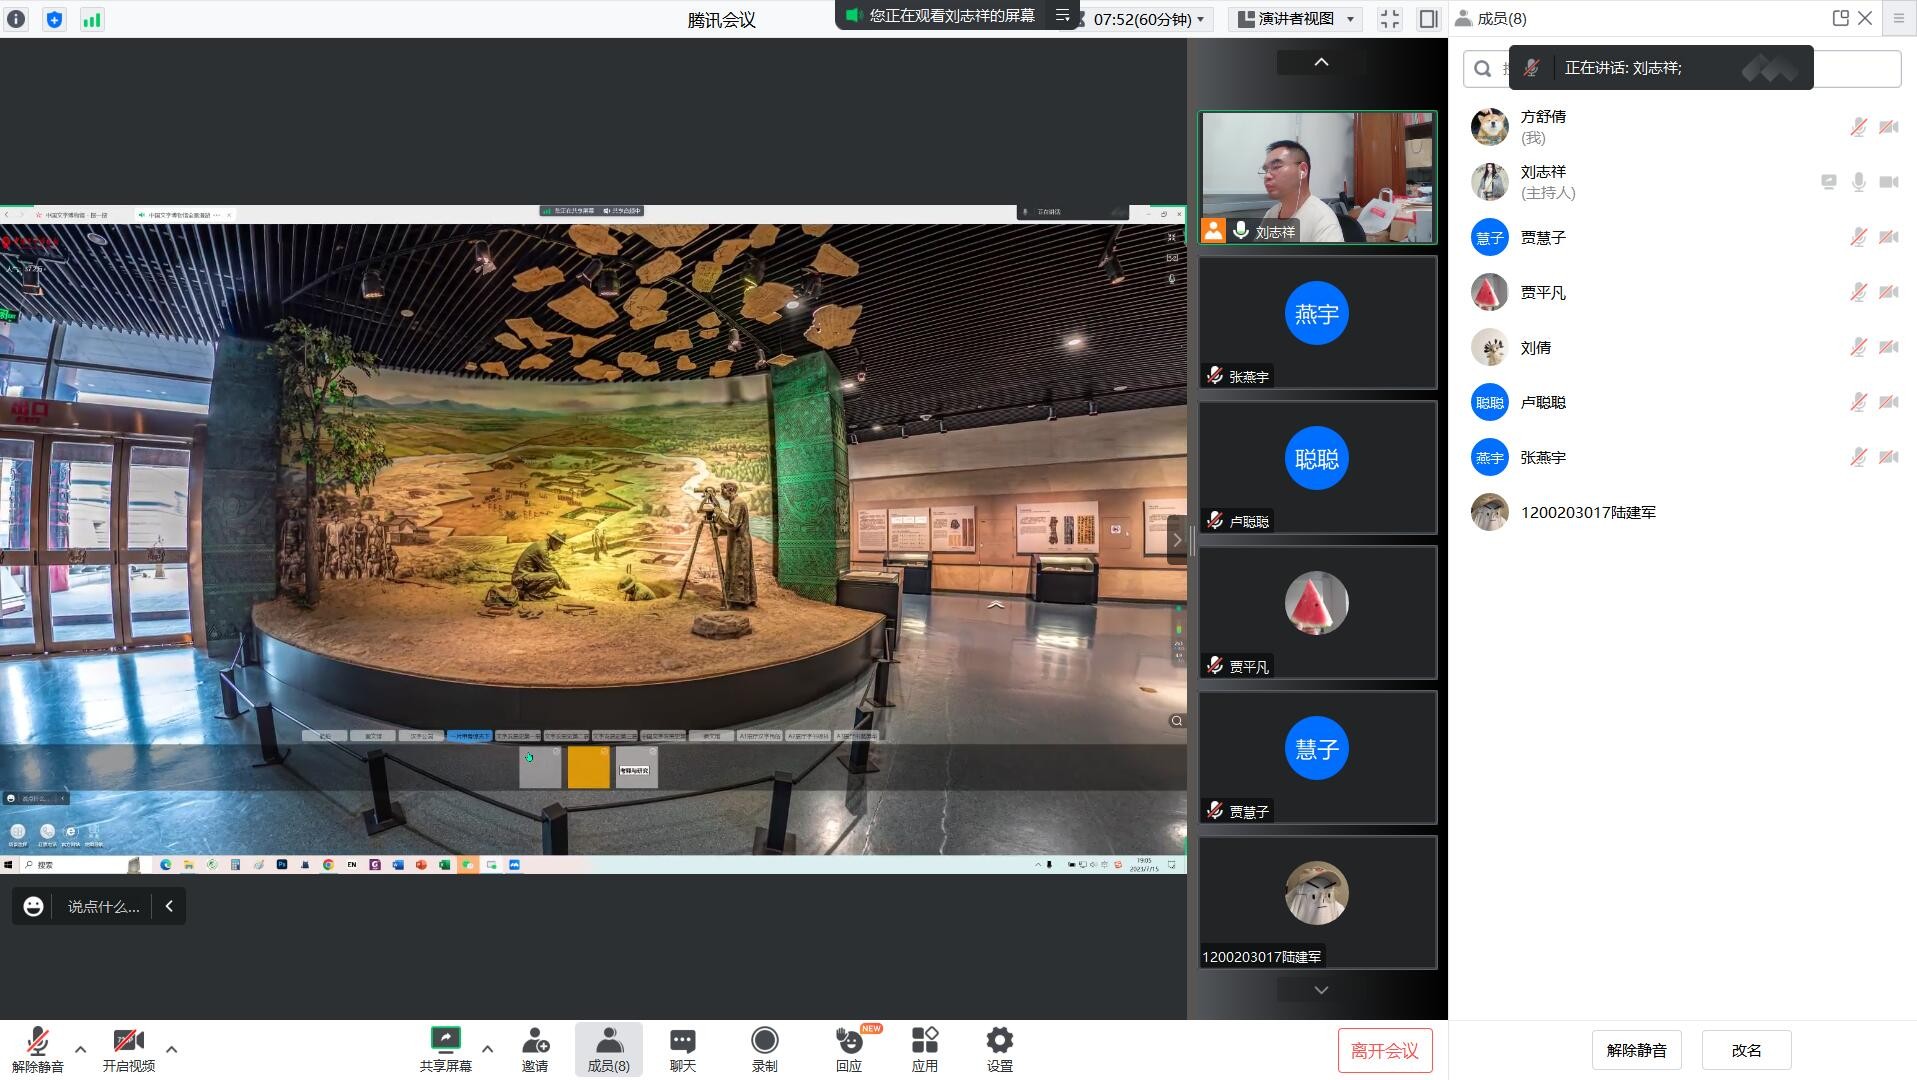1917x1080 pixels.
Task: Click the 说点什么 comment input box
Action: pos(103,906)
